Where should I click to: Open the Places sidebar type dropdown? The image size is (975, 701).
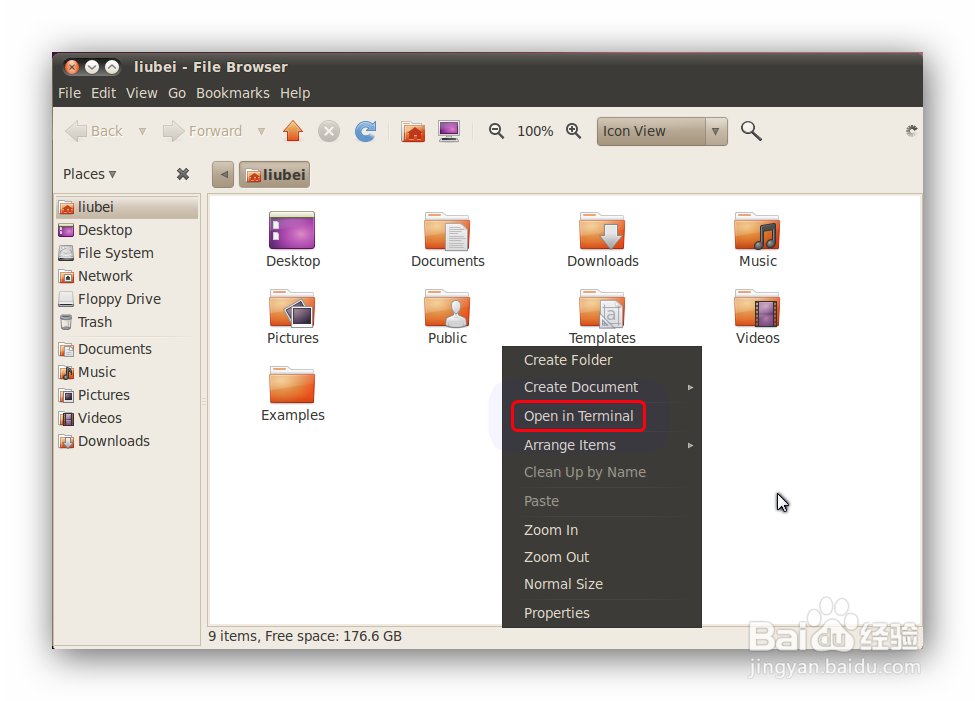point(90,174)
